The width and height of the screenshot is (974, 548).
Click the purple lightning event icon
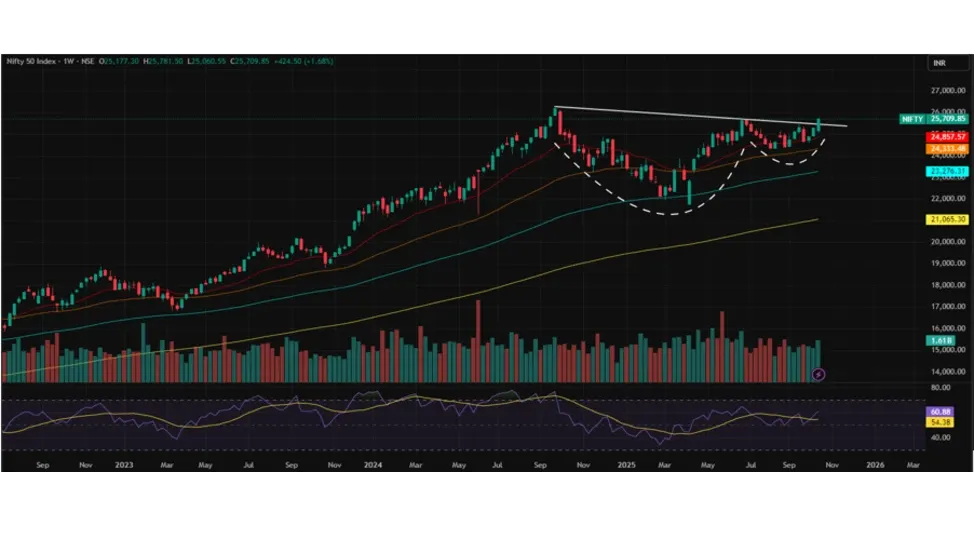point(819,374)
